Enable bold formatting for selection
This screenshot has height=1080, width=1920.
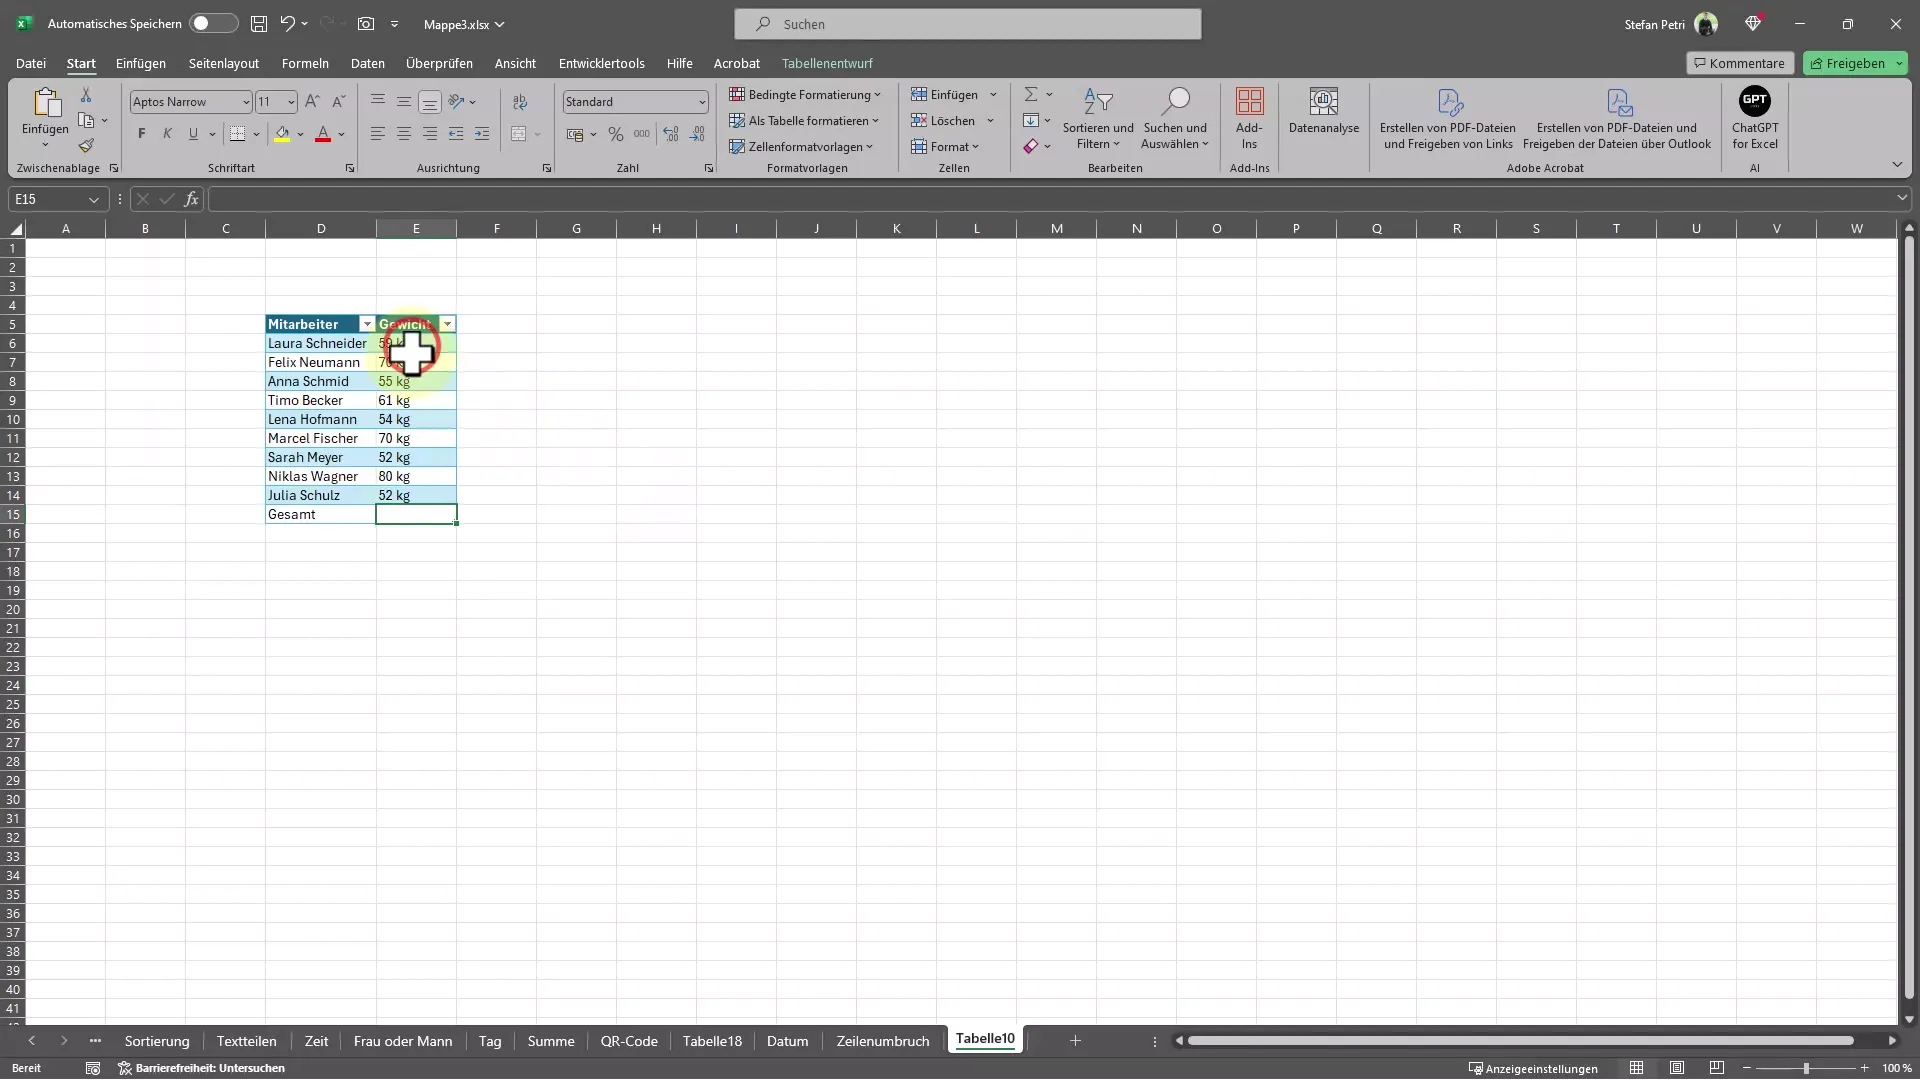(x=141, y=133)
